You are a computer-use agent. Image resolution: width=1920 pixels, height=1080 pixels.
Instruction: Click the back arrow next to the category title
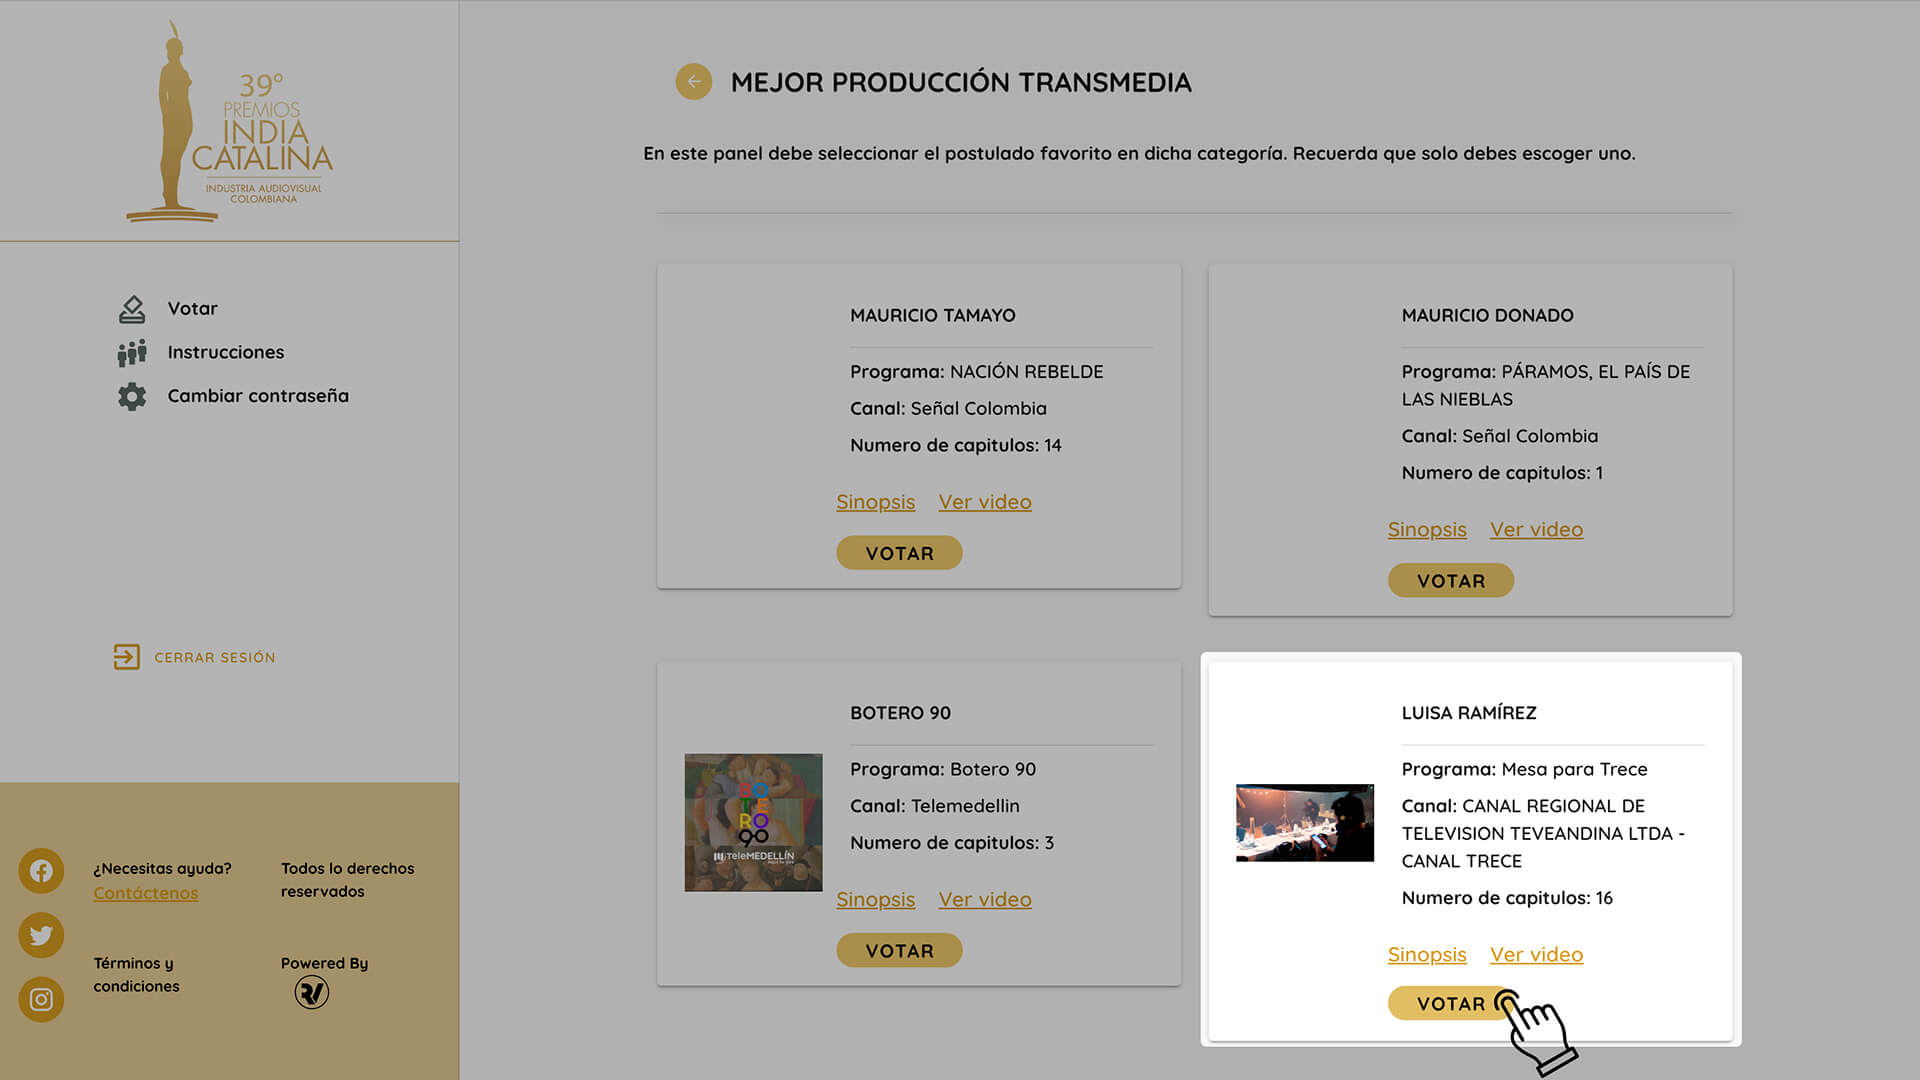coord(693,82)
